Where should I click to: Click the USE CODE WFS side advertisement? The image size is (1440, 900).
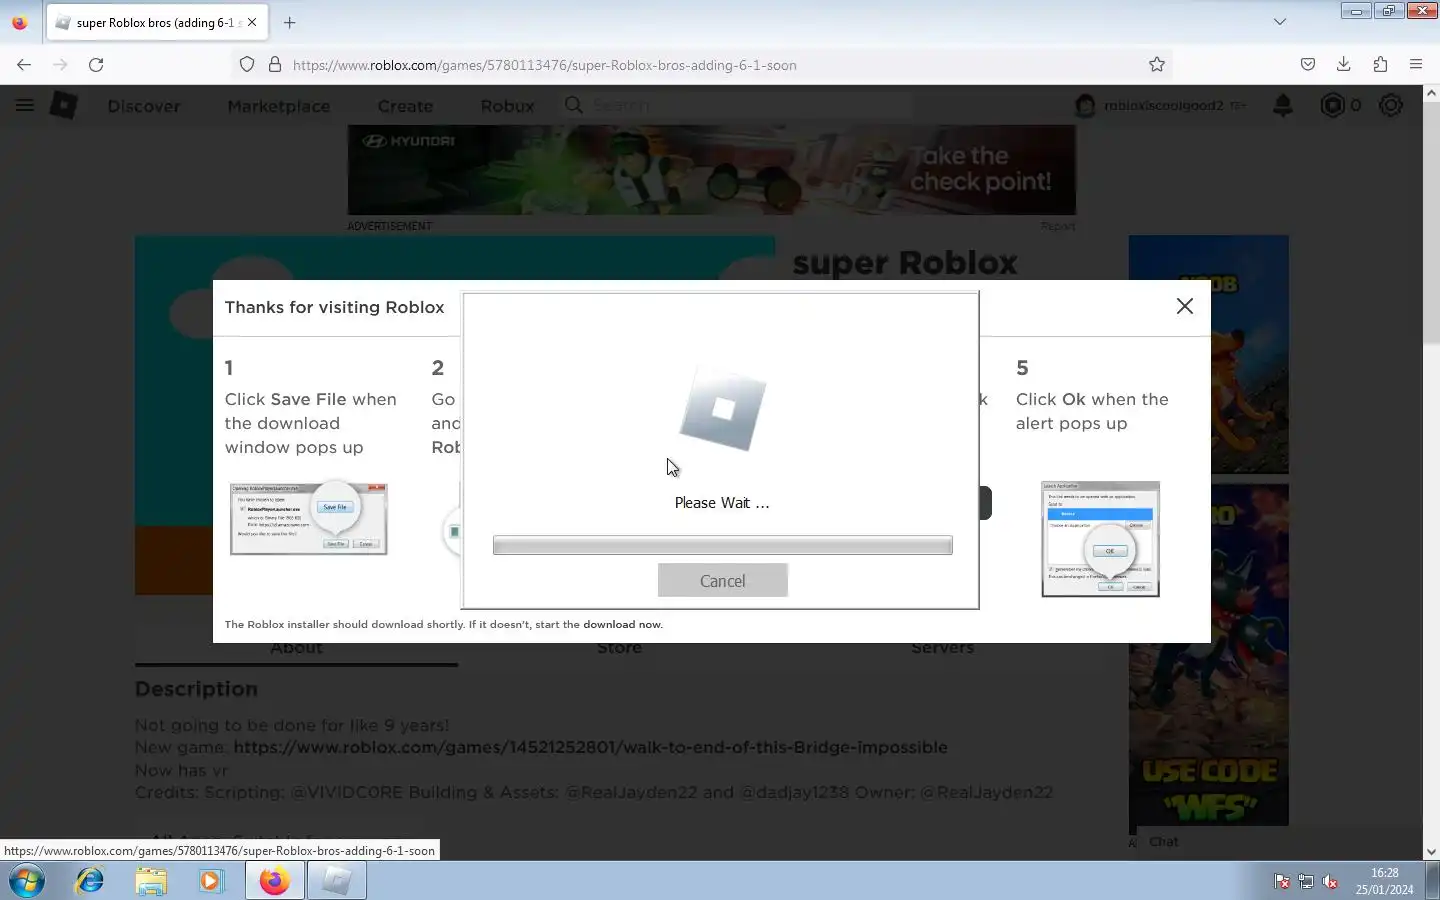[x=1209, y=655]
